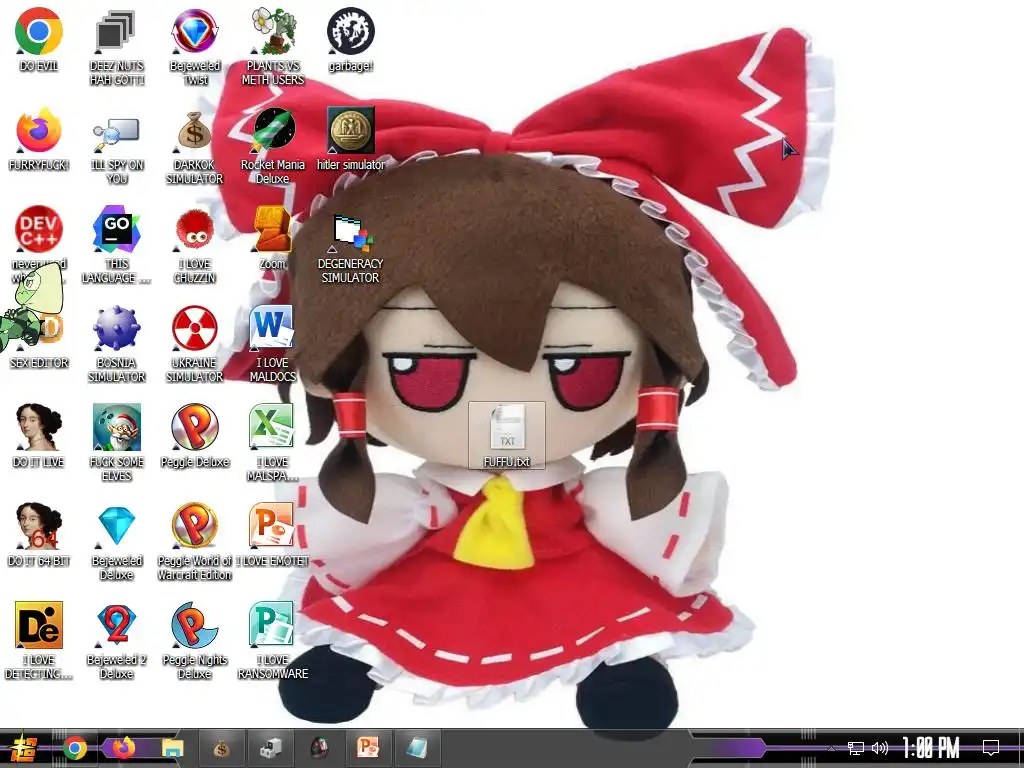Open the notepad icon in the taskbar
This screenshot has width=1024, height=768.
pos(417,748)
